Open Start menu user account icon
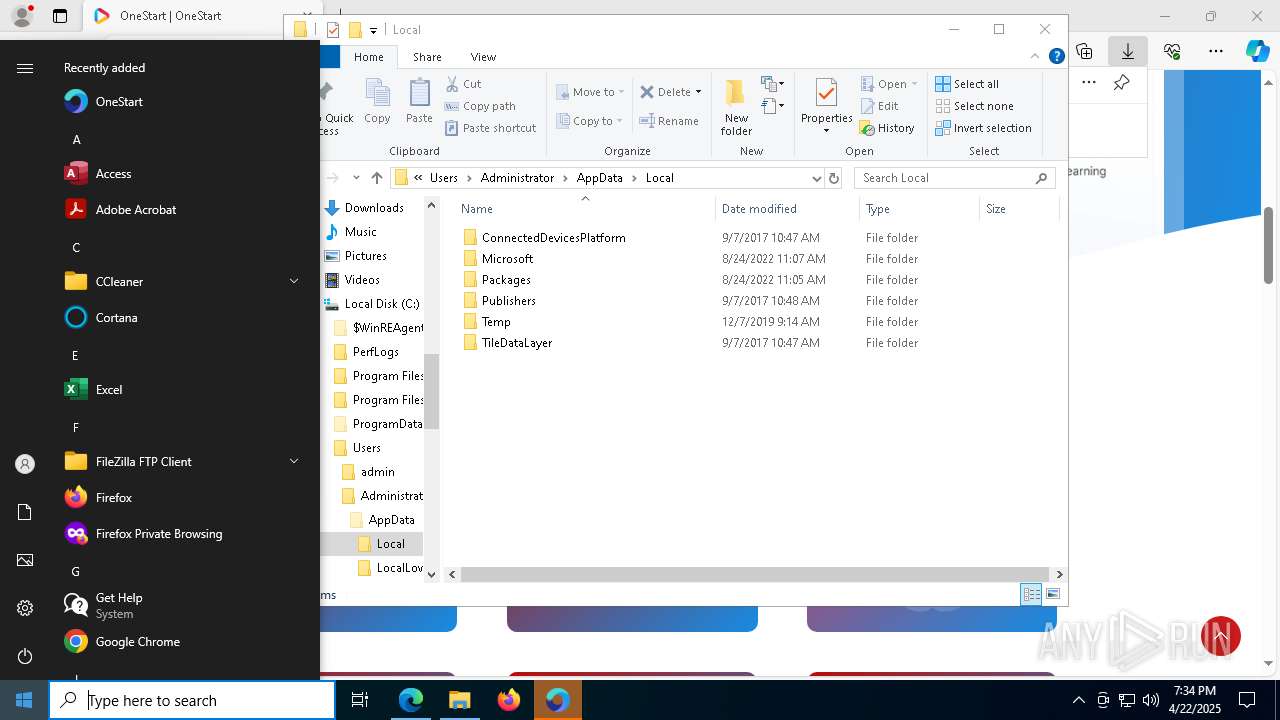 [x=25, y=464]
